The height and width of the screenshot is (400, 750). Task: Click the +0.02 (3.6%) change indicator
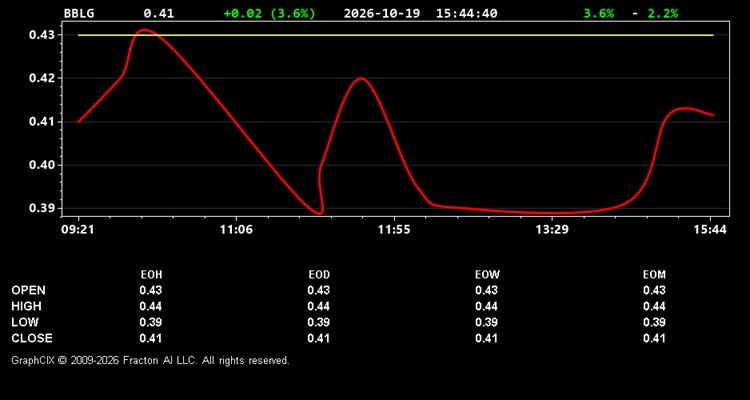tap(270, 13)
